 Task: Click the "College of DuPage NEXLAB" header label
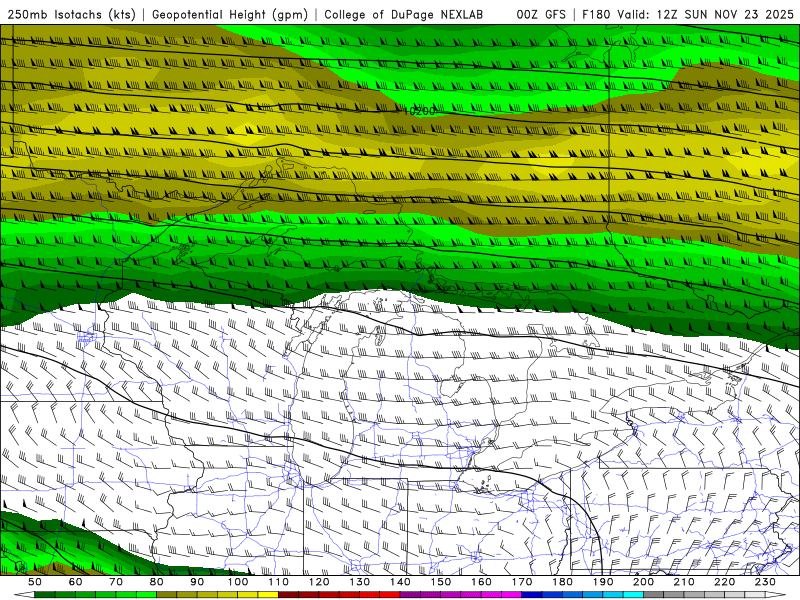(404, 14)
